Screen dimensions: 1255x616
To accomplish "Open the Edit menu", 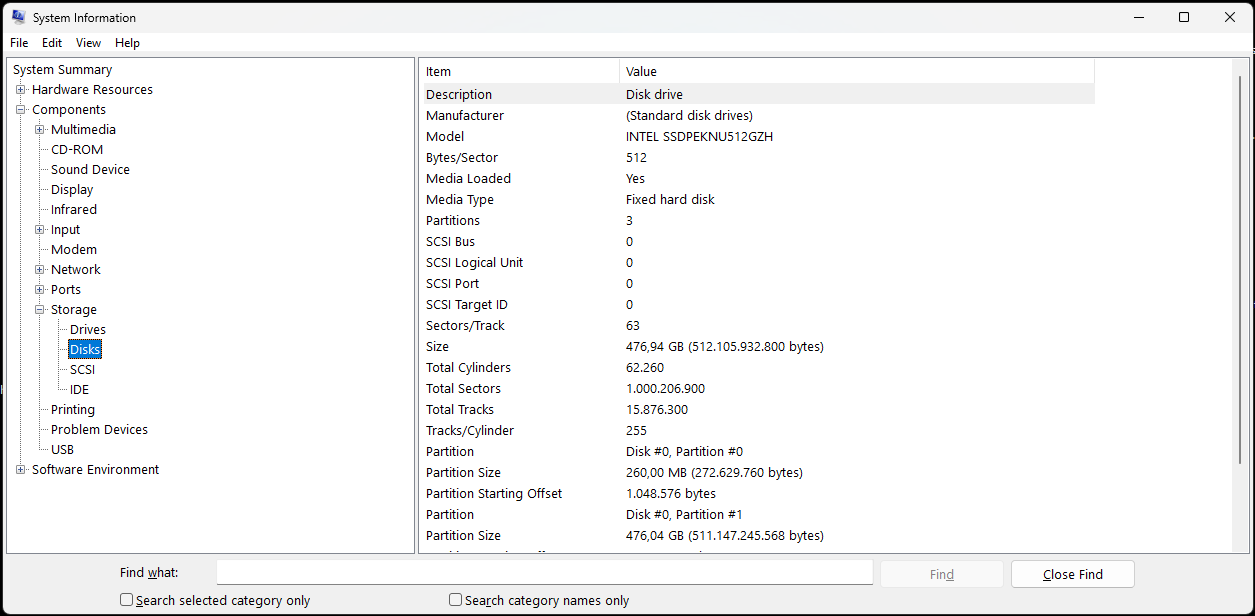I will (51, 42).
